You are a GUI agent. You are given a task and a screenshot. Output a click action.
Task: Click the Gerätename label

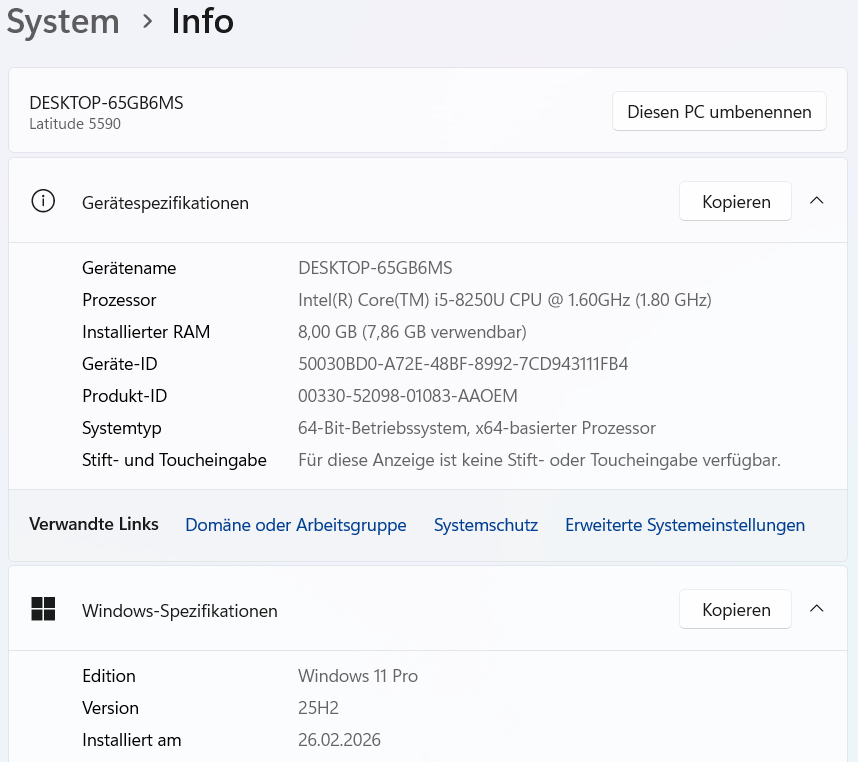pos(129,268)
